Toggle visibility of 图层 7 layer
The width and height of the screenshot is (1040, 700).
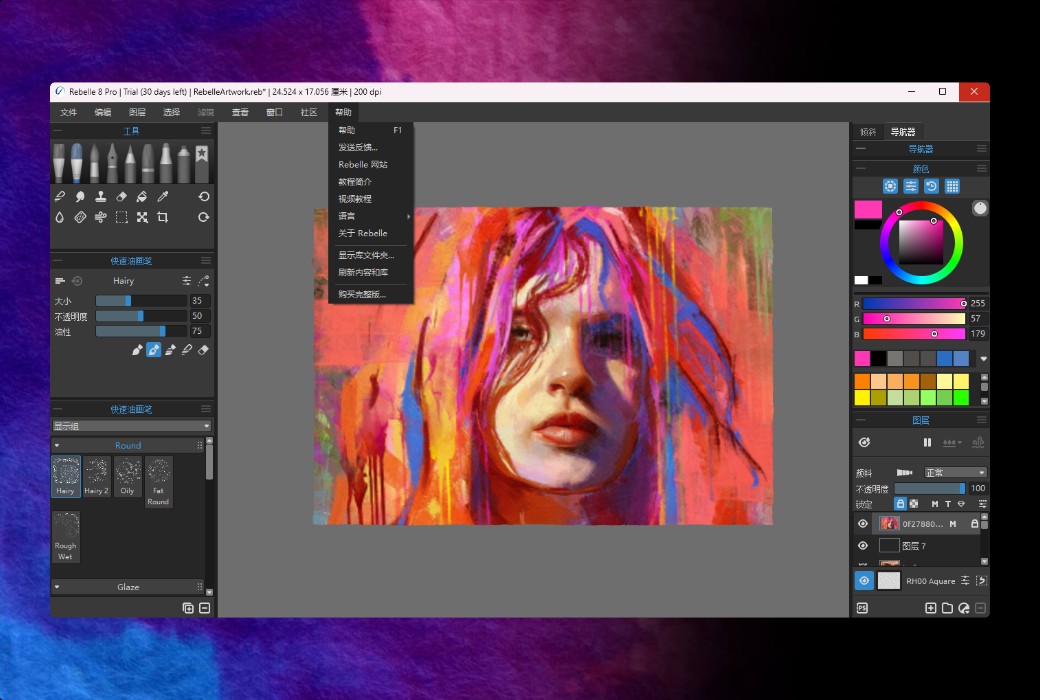tap(863, 546)
